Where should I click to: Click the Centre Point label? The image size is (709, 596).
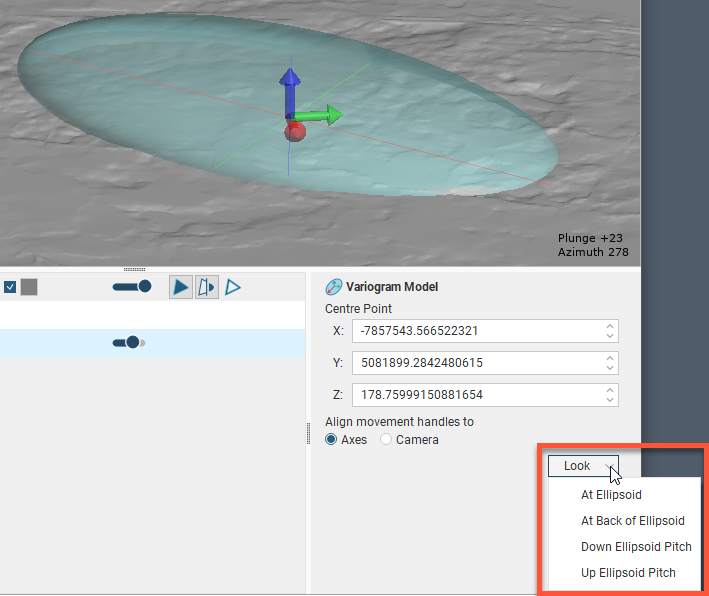pos(358,309)
